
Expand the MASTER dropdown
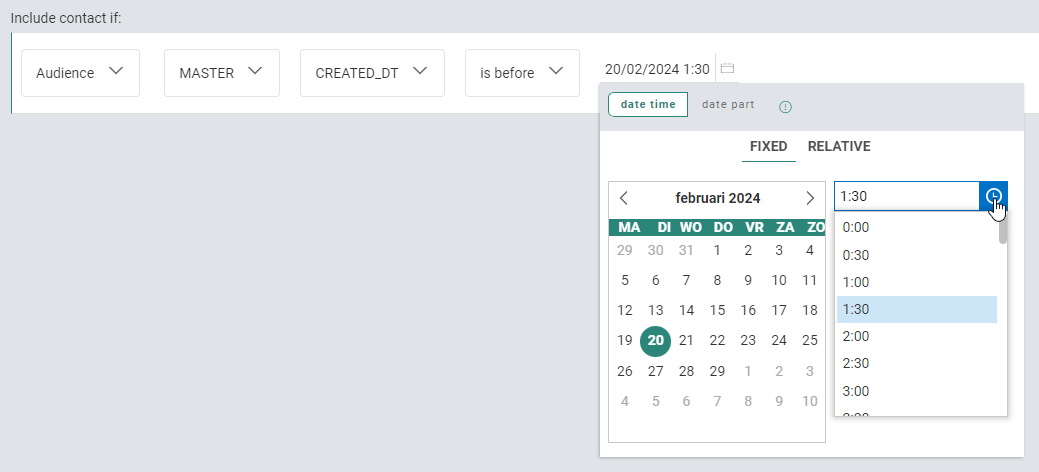pos(220,73)
